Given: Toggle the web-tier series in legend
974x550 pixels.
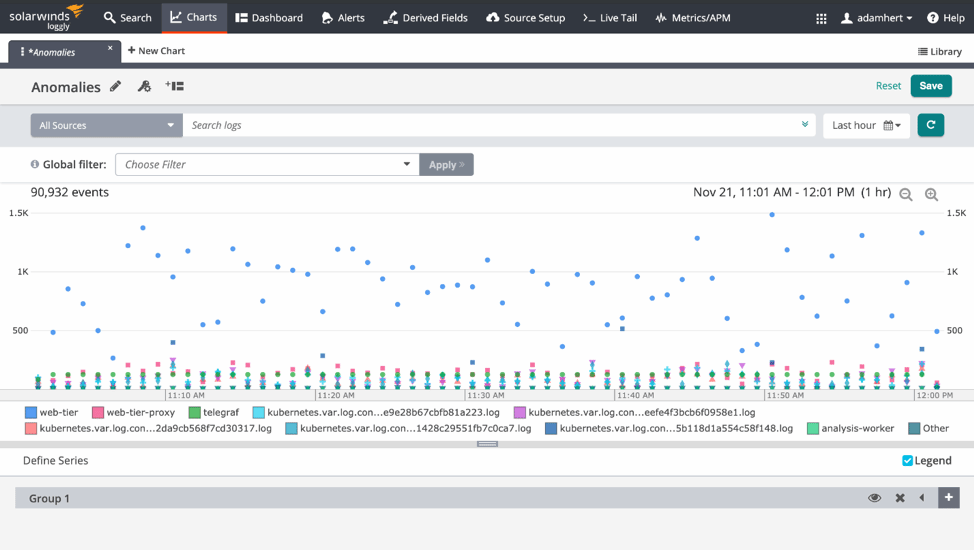Looking at the screenshot, I should (51, 412).
